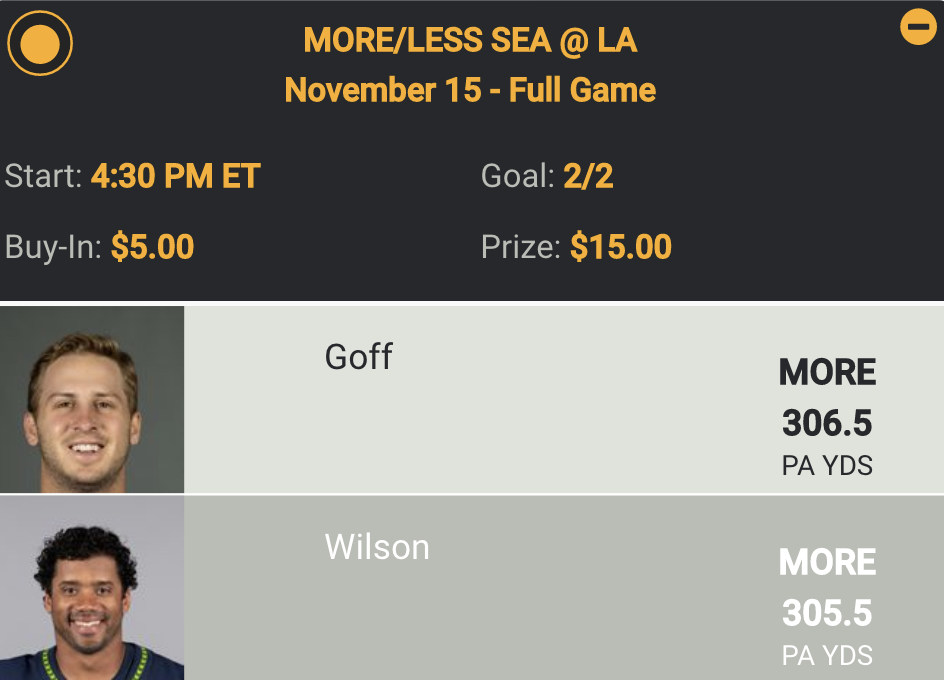Click PA YDS label under 306.5
The width and height of the screenshot is (944, 680).
click(x=827, y=466)
